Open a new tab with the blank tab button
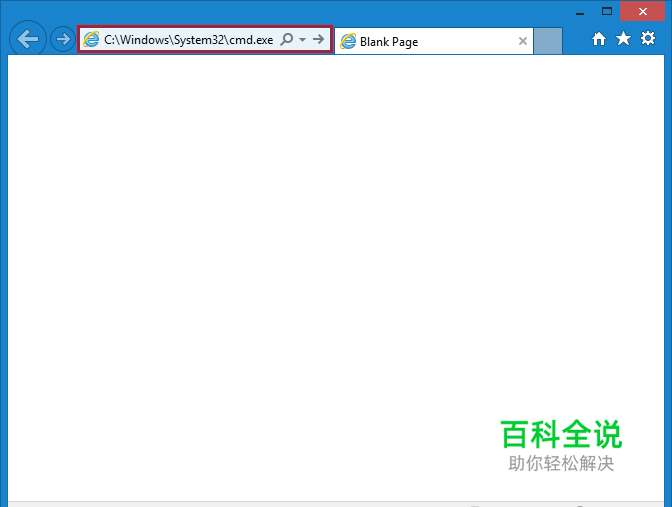Viewport: 672px width, 507px height. [x=548, y=41]
